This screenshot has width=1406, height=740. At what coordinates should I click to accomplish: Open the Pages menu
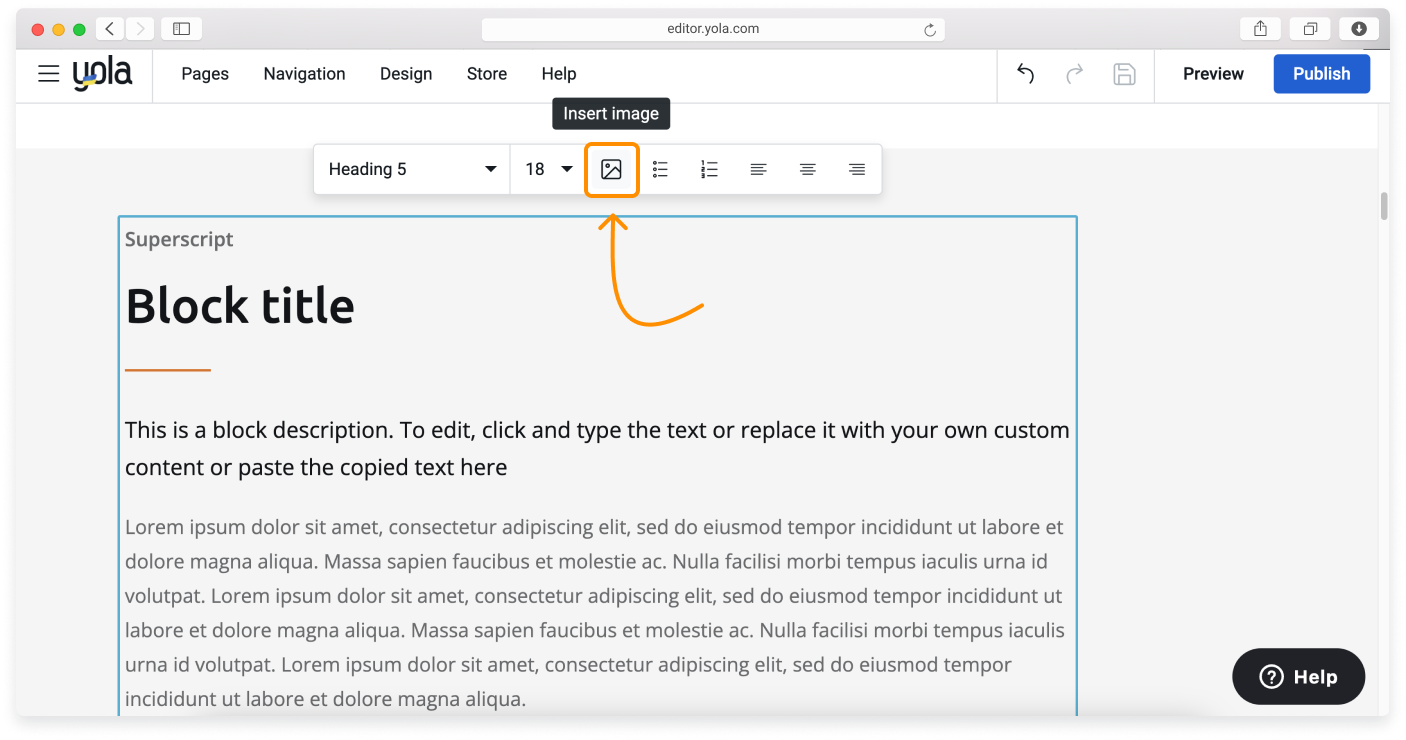click(x=205, y=74)
